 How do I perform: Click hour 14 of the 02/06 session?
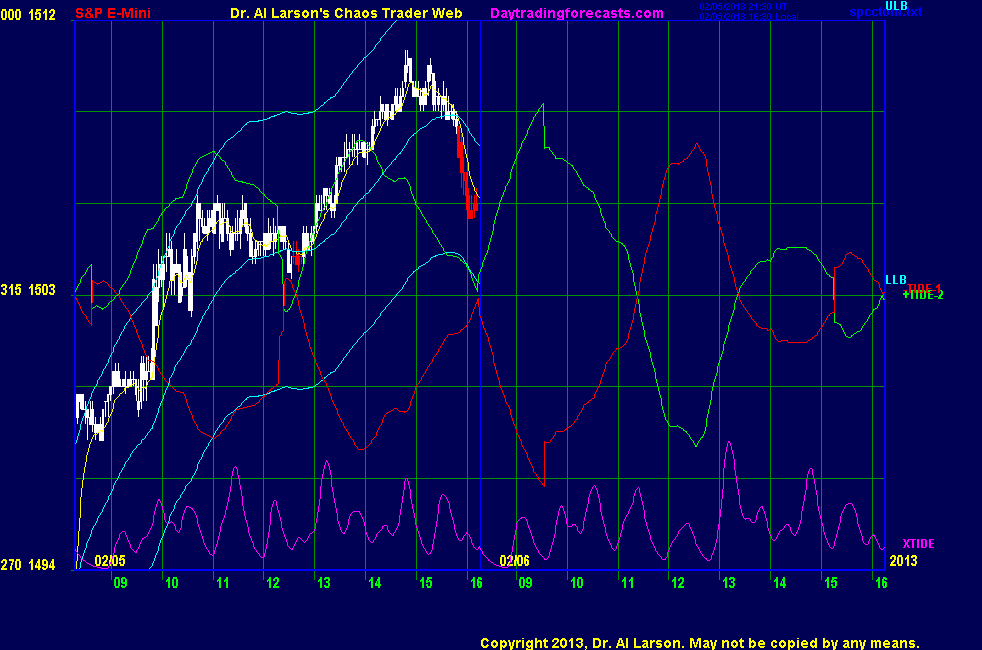pos(780,583)
